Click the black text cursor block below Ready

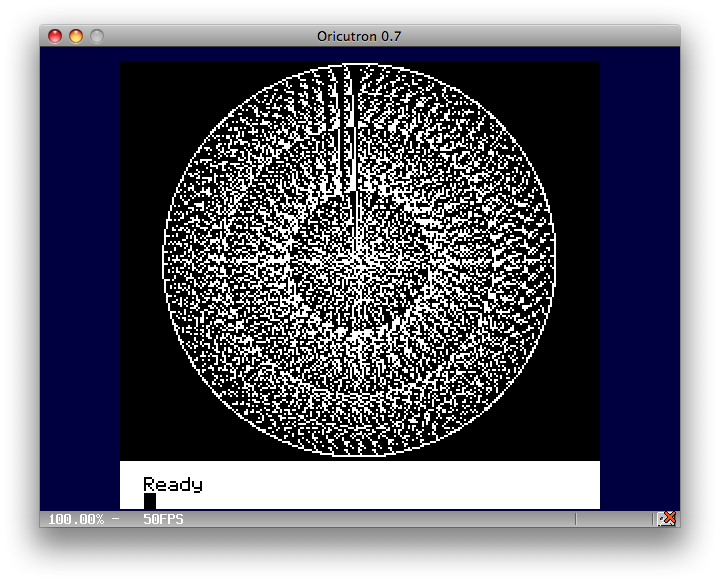point(150,501)
